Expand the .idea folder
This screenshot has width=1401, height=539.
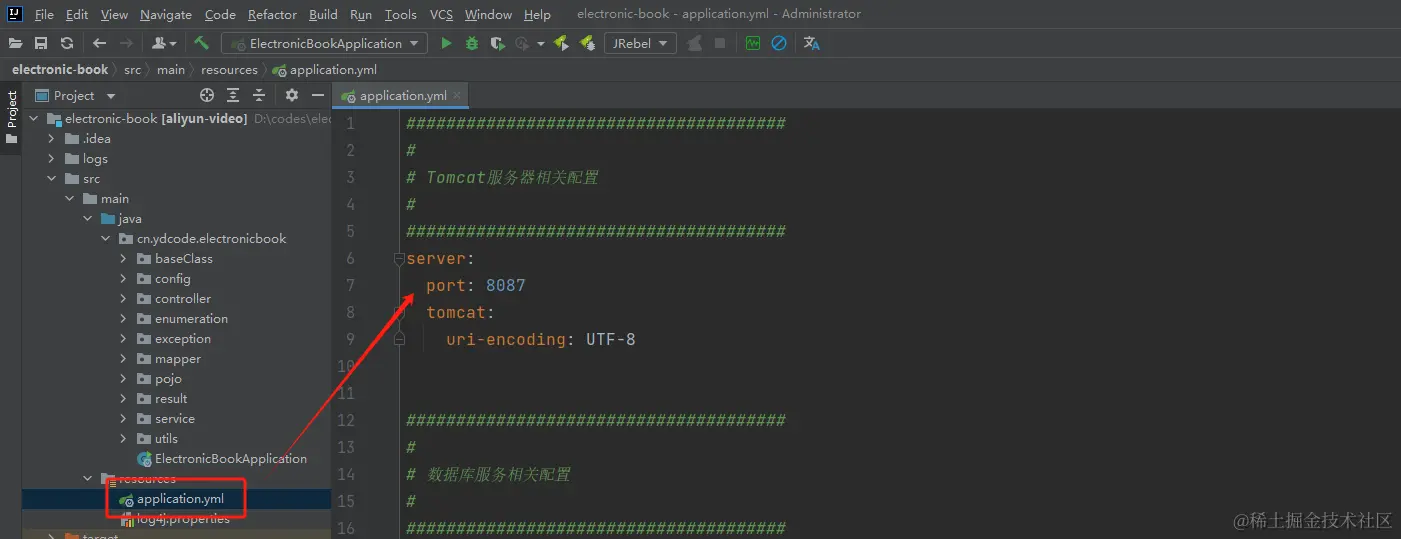coord(51,139)
